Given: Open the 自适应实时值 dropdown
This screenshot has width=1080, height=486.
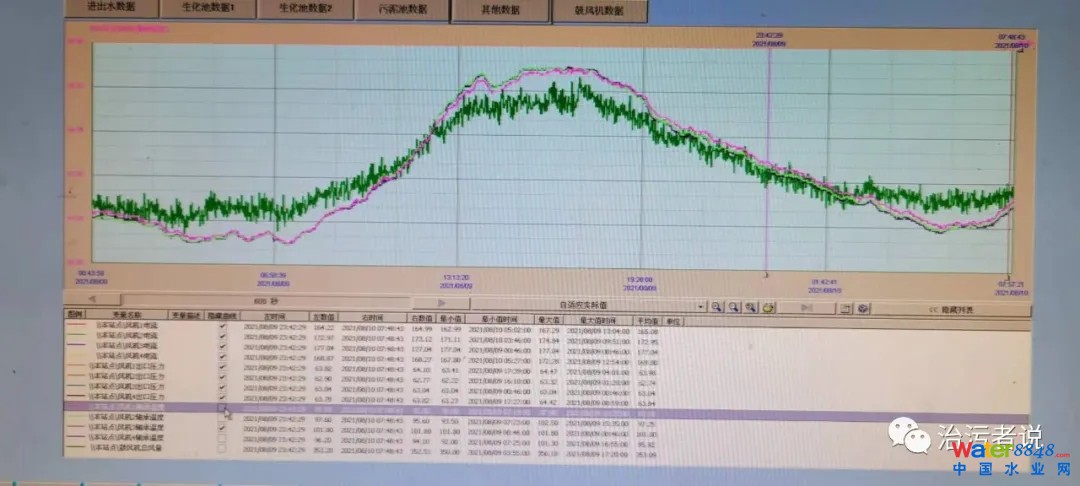Looking at the screenshot, I should (x=701, y=306).
